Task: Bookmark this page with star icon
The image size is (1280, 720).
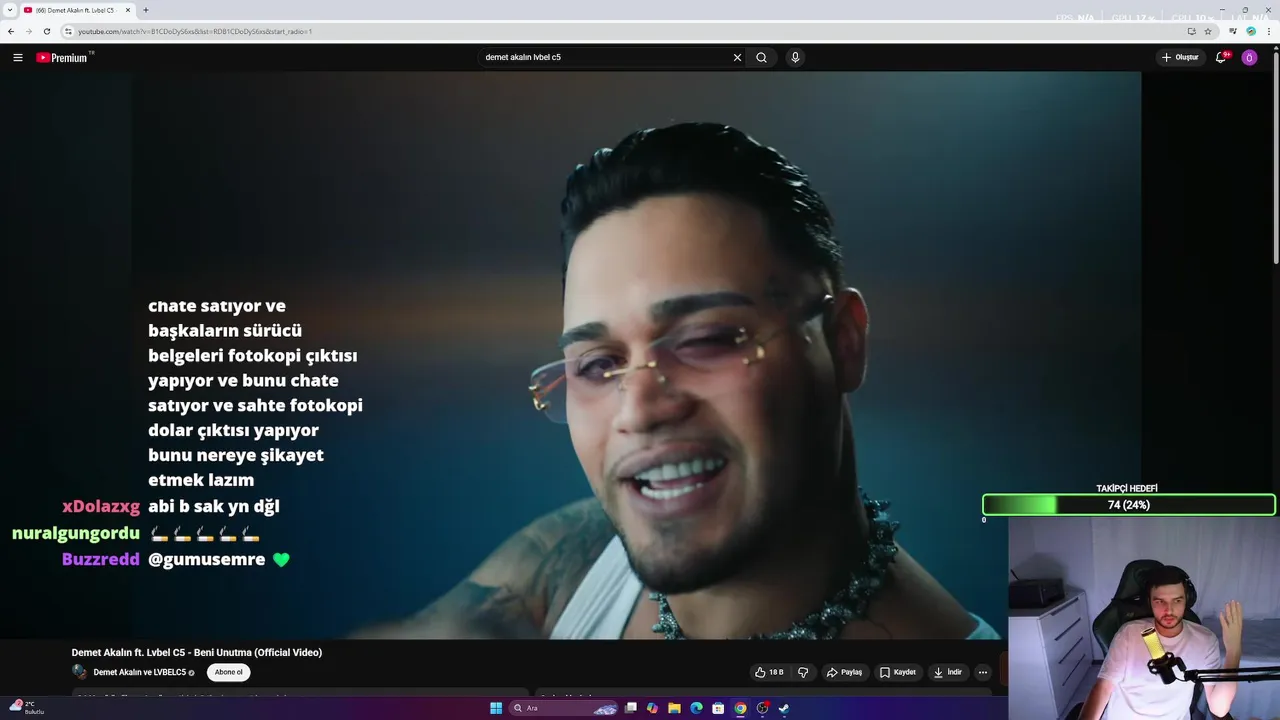Action: pyautogui.click(x=1208, y=31)
